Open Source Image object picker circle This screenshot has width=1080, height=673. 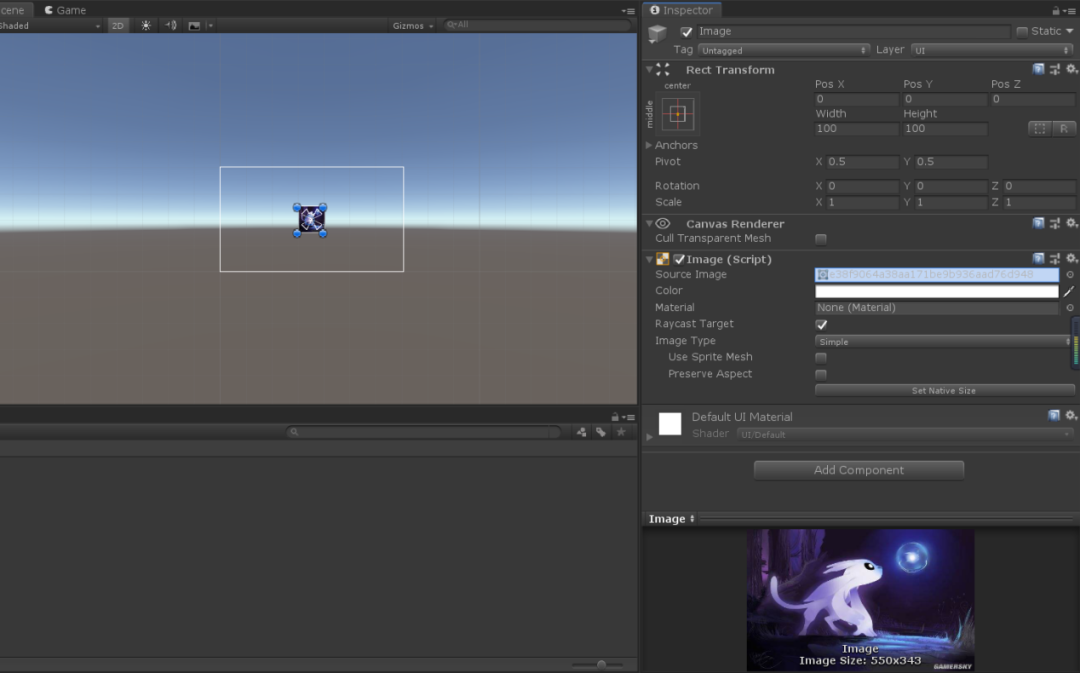point(1070,274)
